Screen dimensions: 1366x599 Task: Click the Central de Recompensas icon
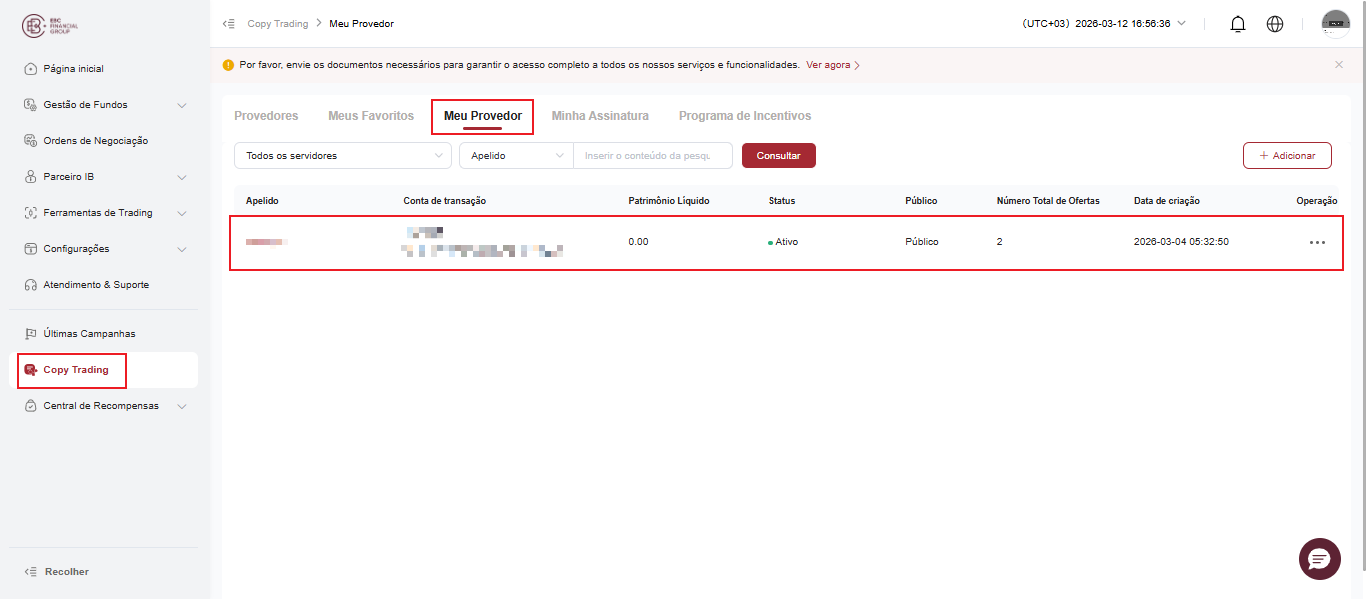point(30,406)
